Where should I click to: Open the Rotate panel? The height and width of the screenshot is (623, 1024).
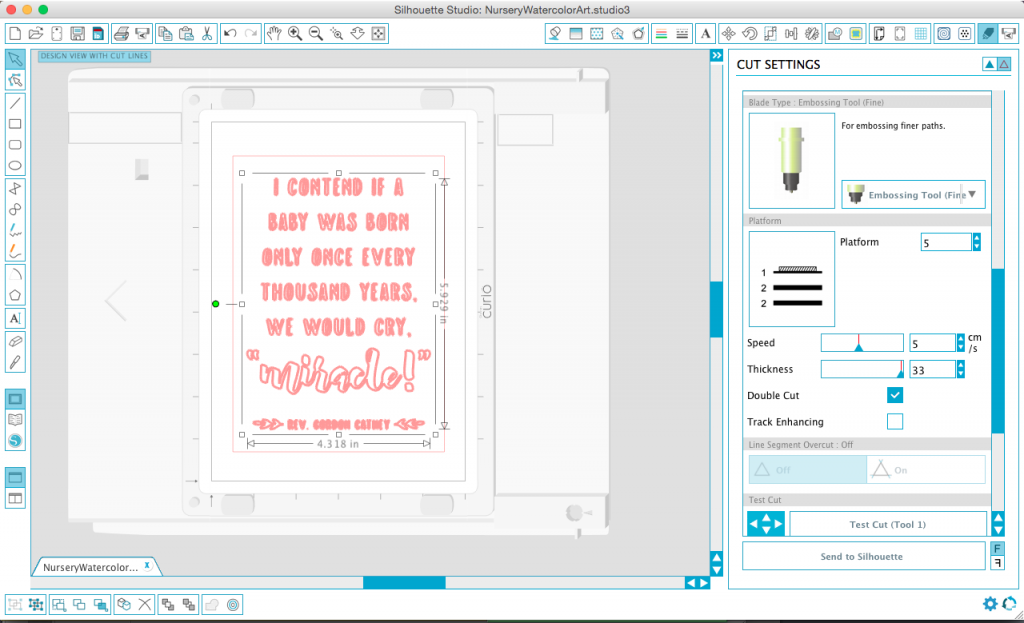750,33
